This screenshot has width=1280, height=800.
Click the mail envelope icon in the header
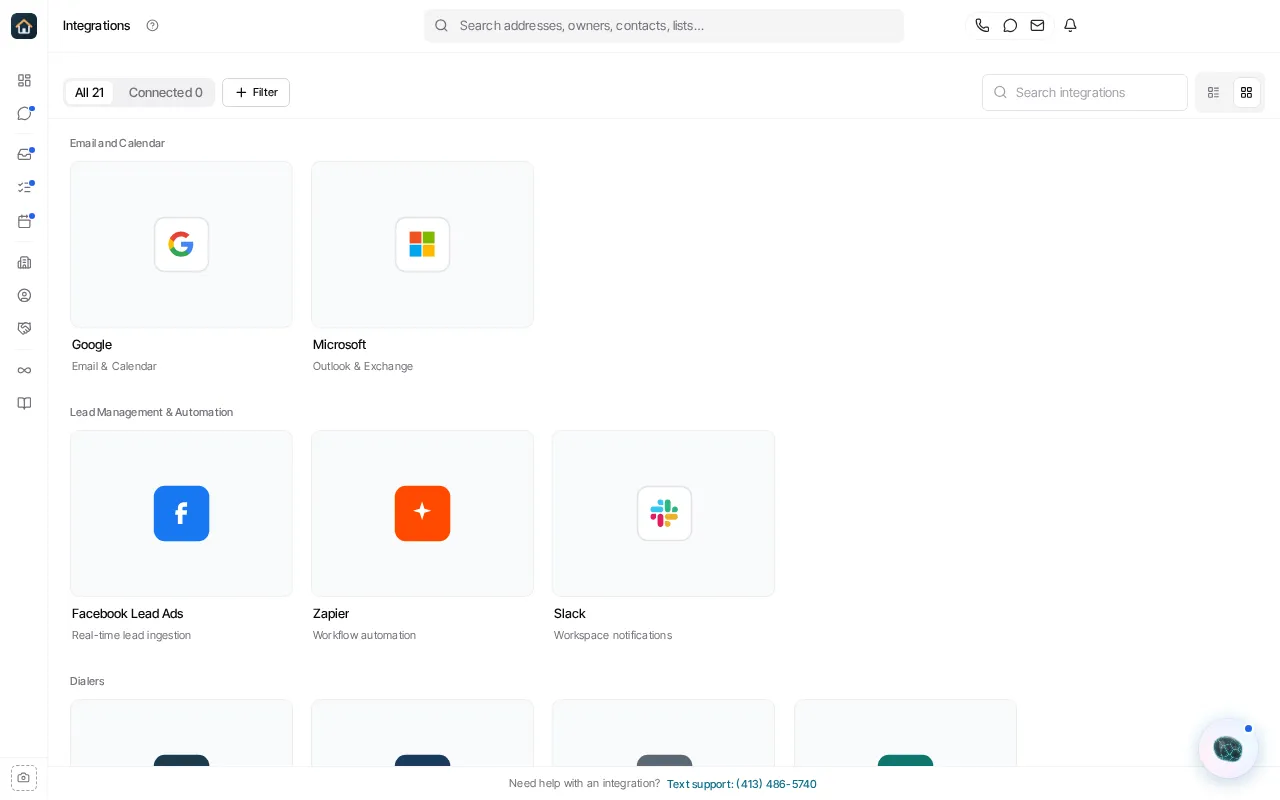[x=1037, y=26]
